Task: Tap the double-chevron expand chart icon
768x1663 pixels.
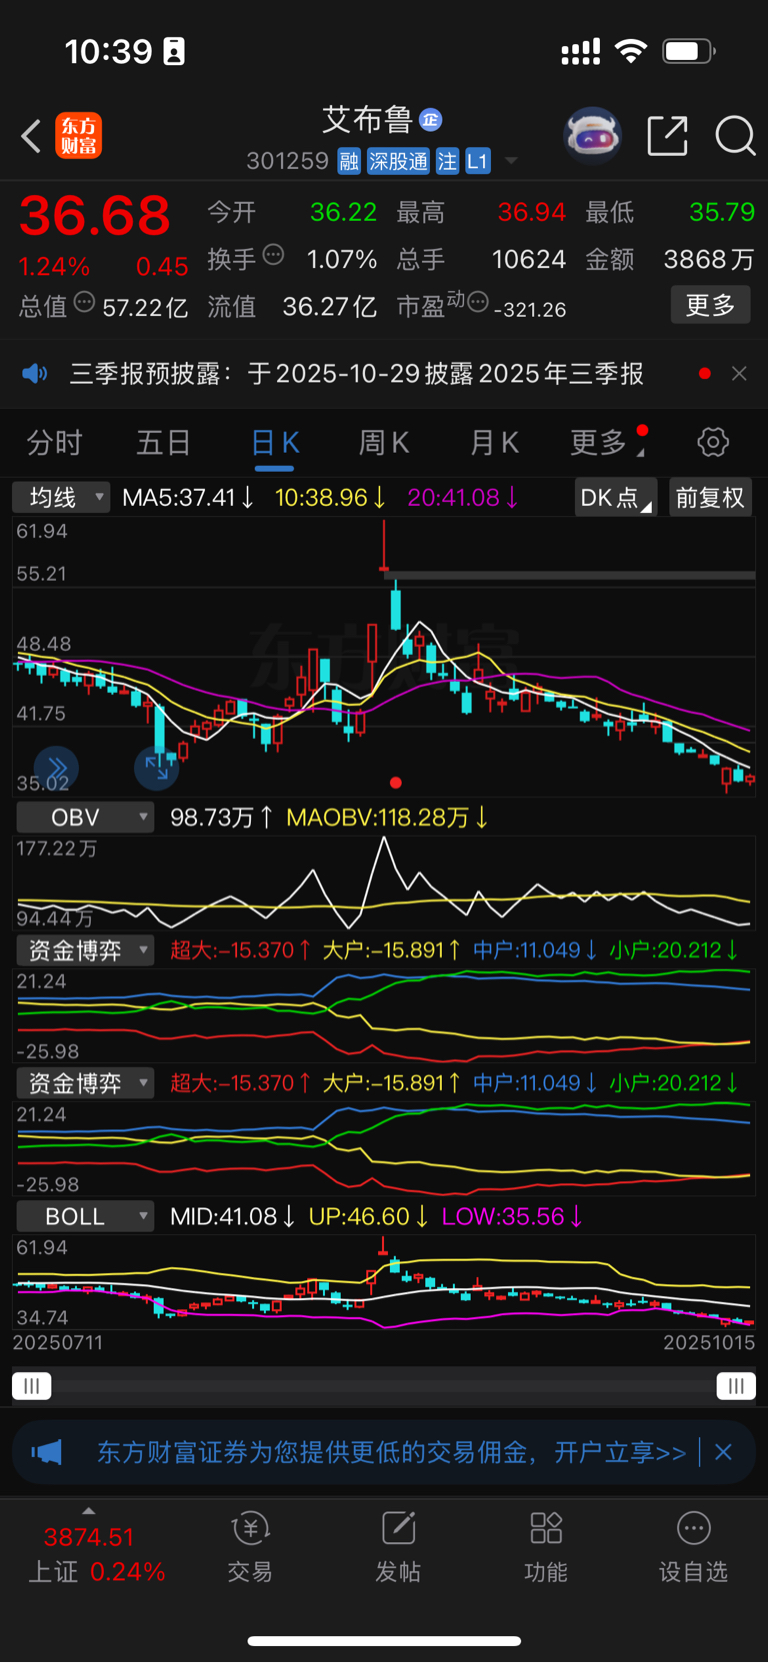Action: (x=56, y=767)
